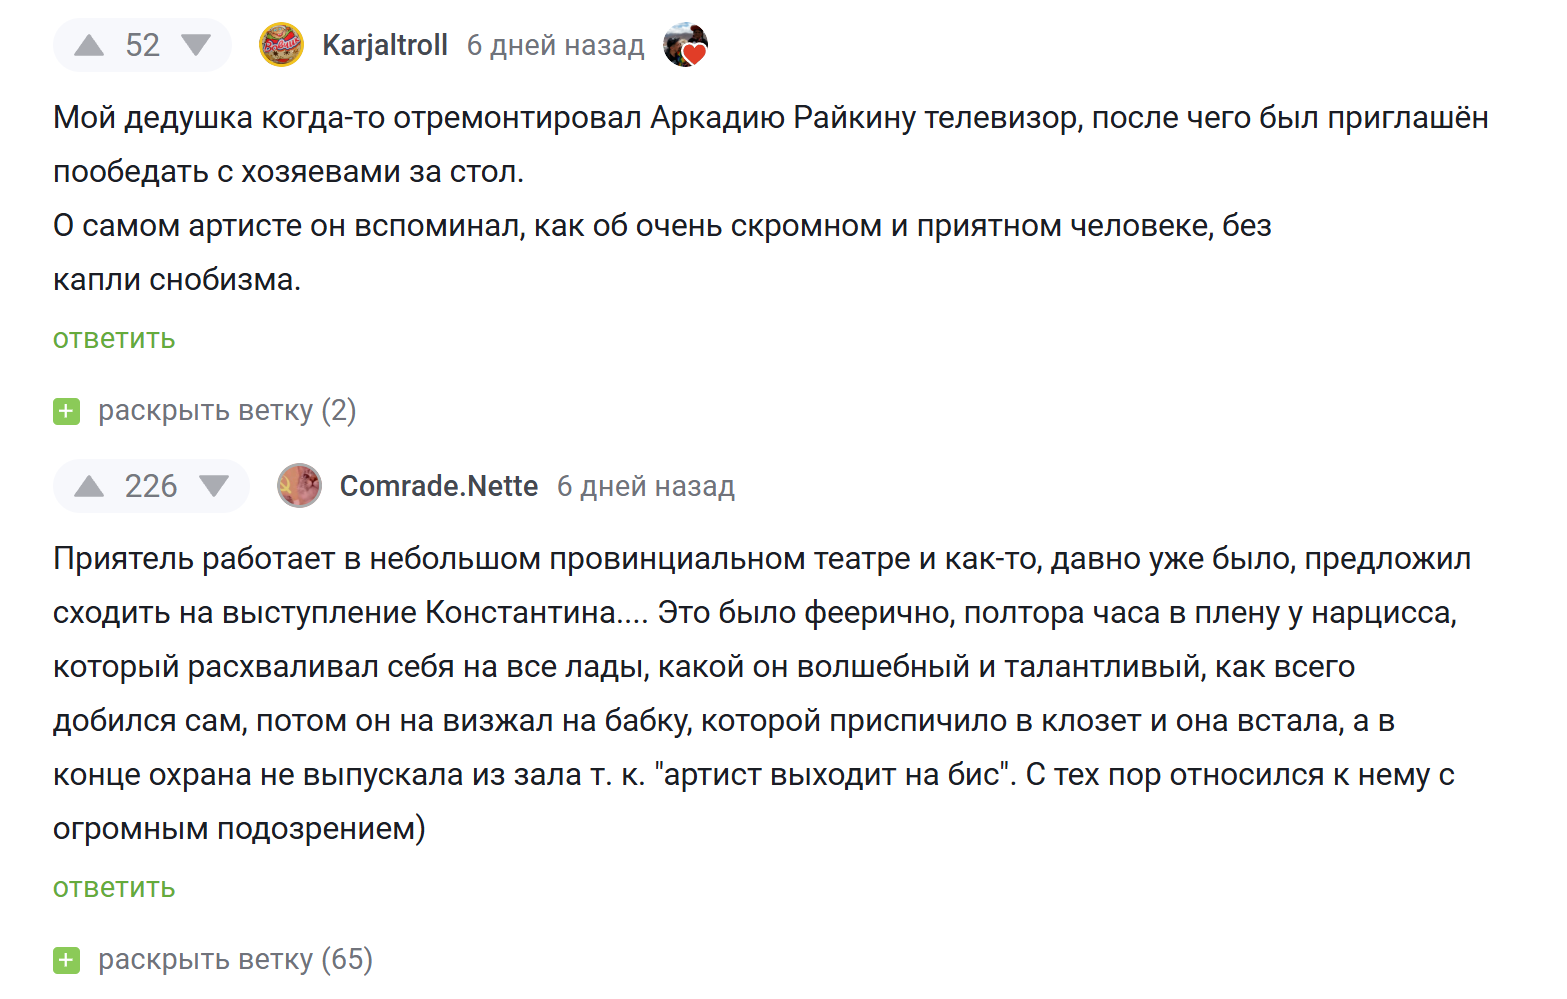Click the 226 rating score
Screen dimensions: 1567x999
click(151, 486)
